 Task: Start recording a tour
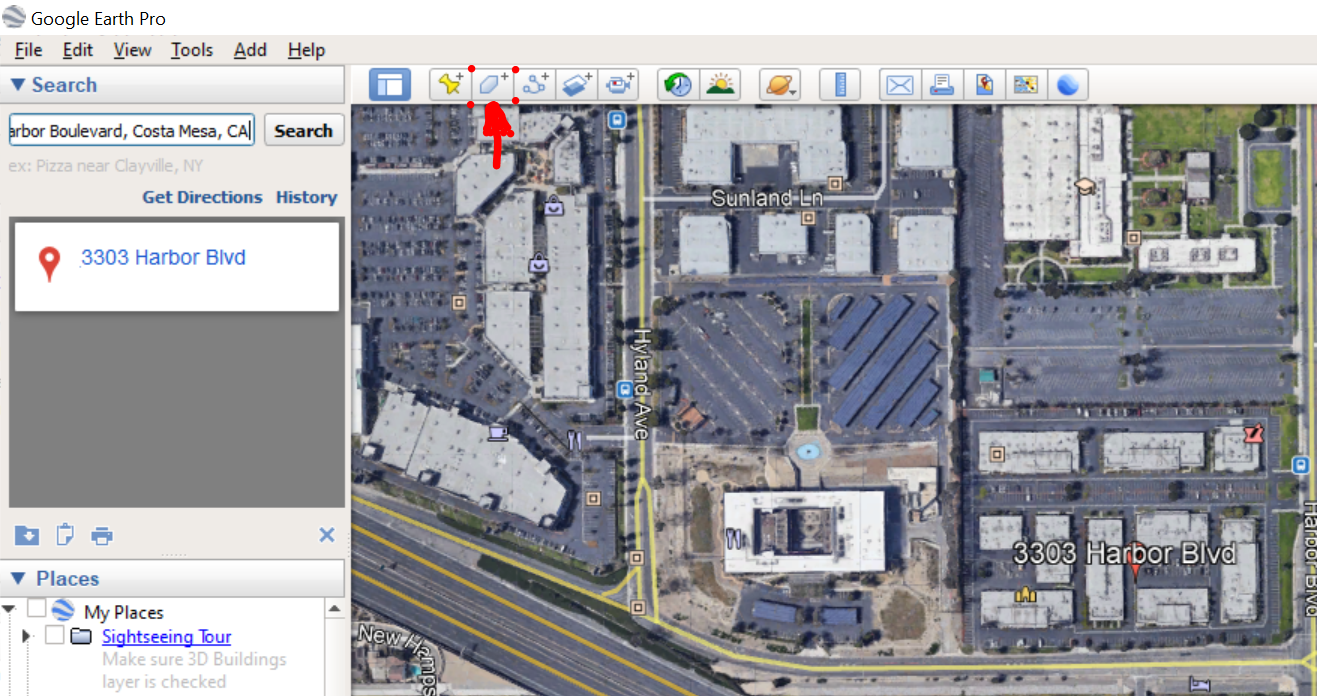pyautogui.click(x=619, y=84)
